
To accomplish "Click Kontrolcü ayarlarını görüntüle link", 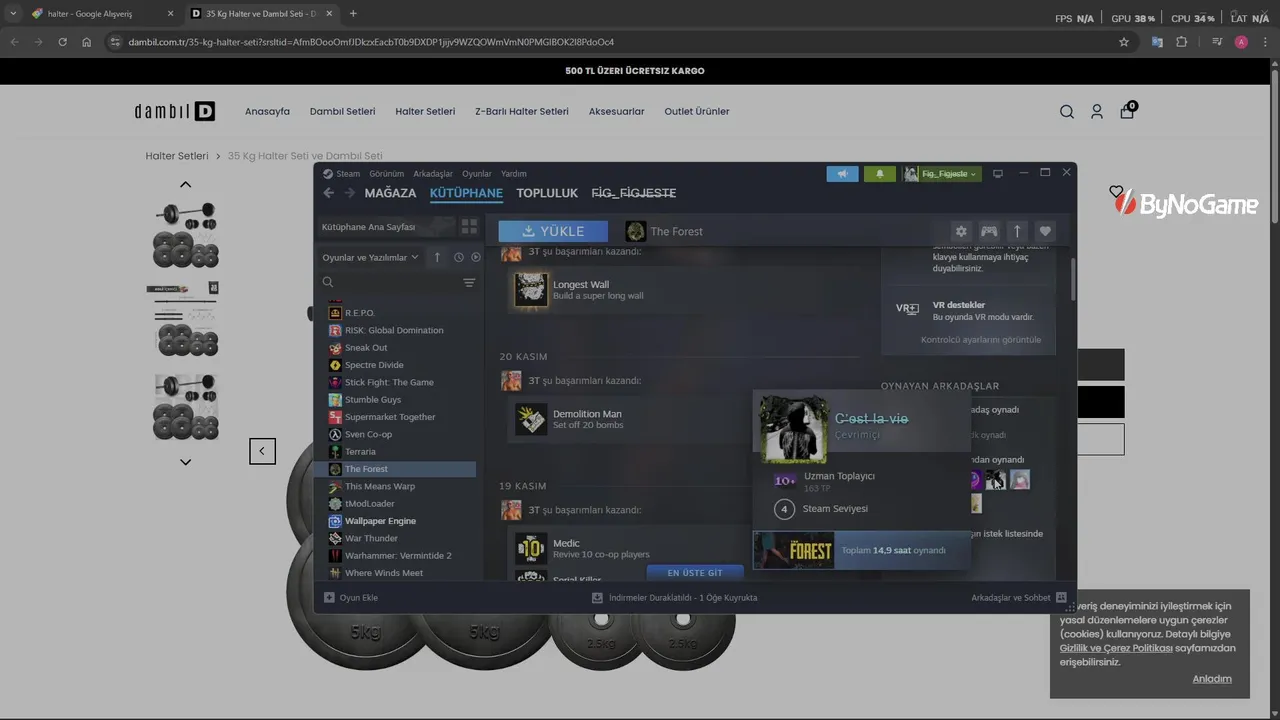I will pyautogui.click(x=981, y=340).
